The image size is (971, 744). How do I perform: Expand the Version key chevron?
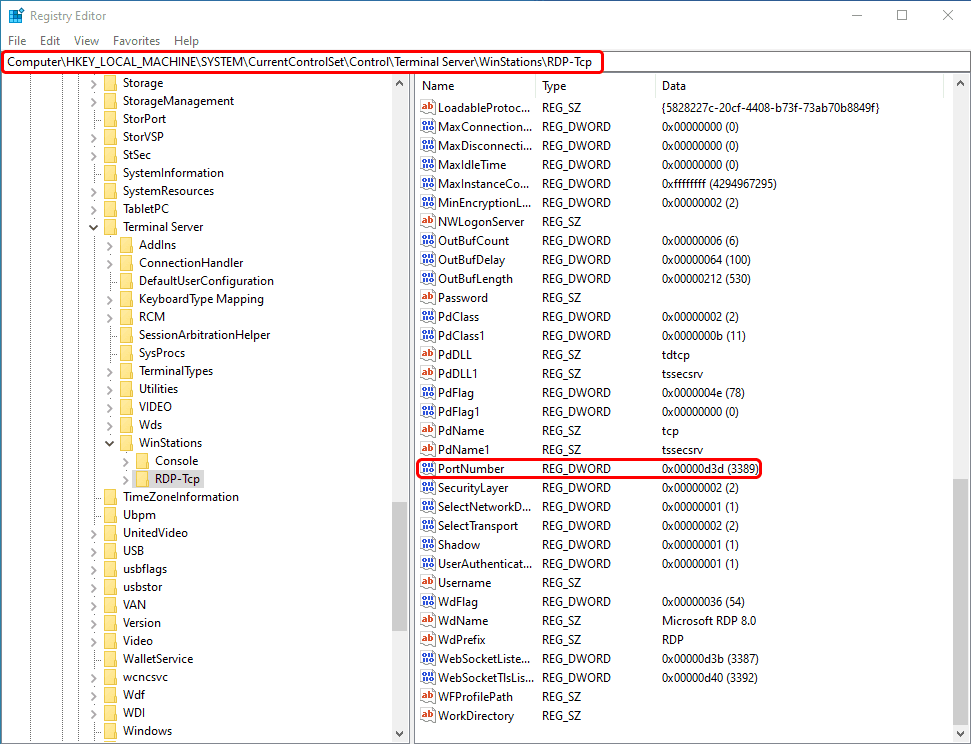click(x=92, y=622)
